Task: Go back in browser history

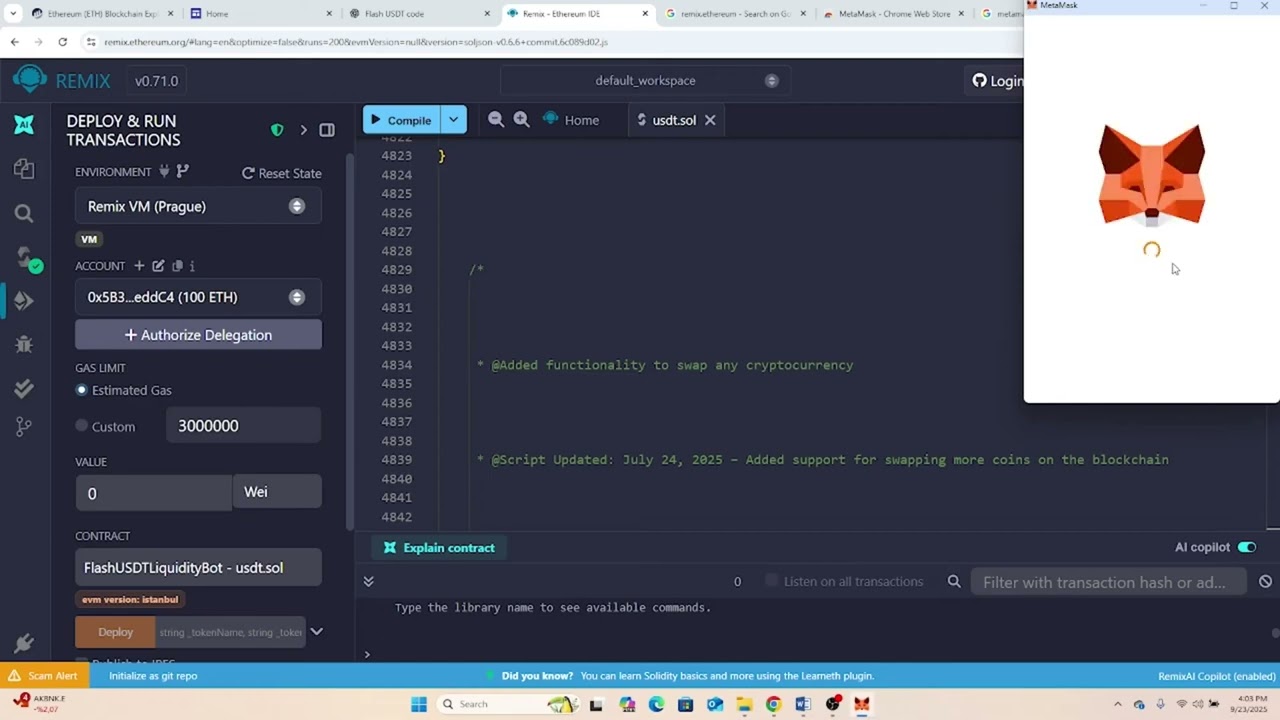Action: [x=14, y=42]
